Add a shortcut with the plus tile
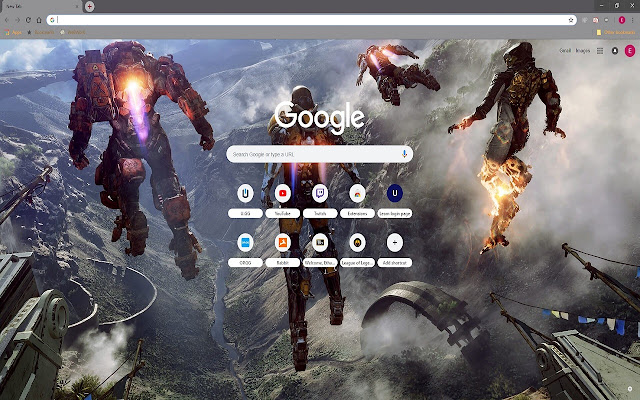Image resolution: width=640 pixels, height=400 pixels. (x=395, y=250)
